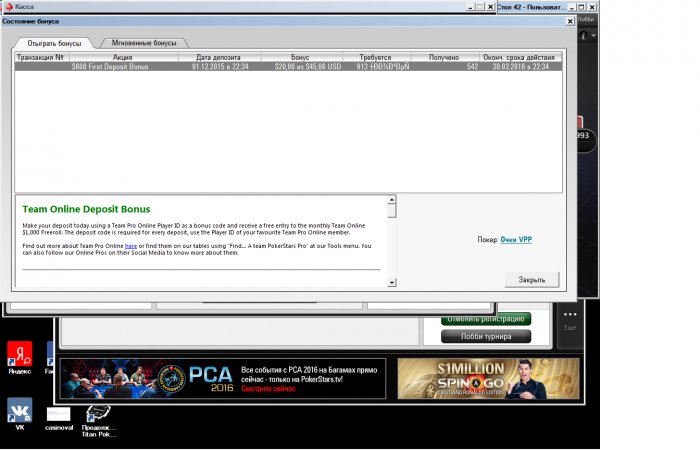Select $600 First Deposit Bonus row
Viewport: 700px width, 450px height.
coord(288,67)
